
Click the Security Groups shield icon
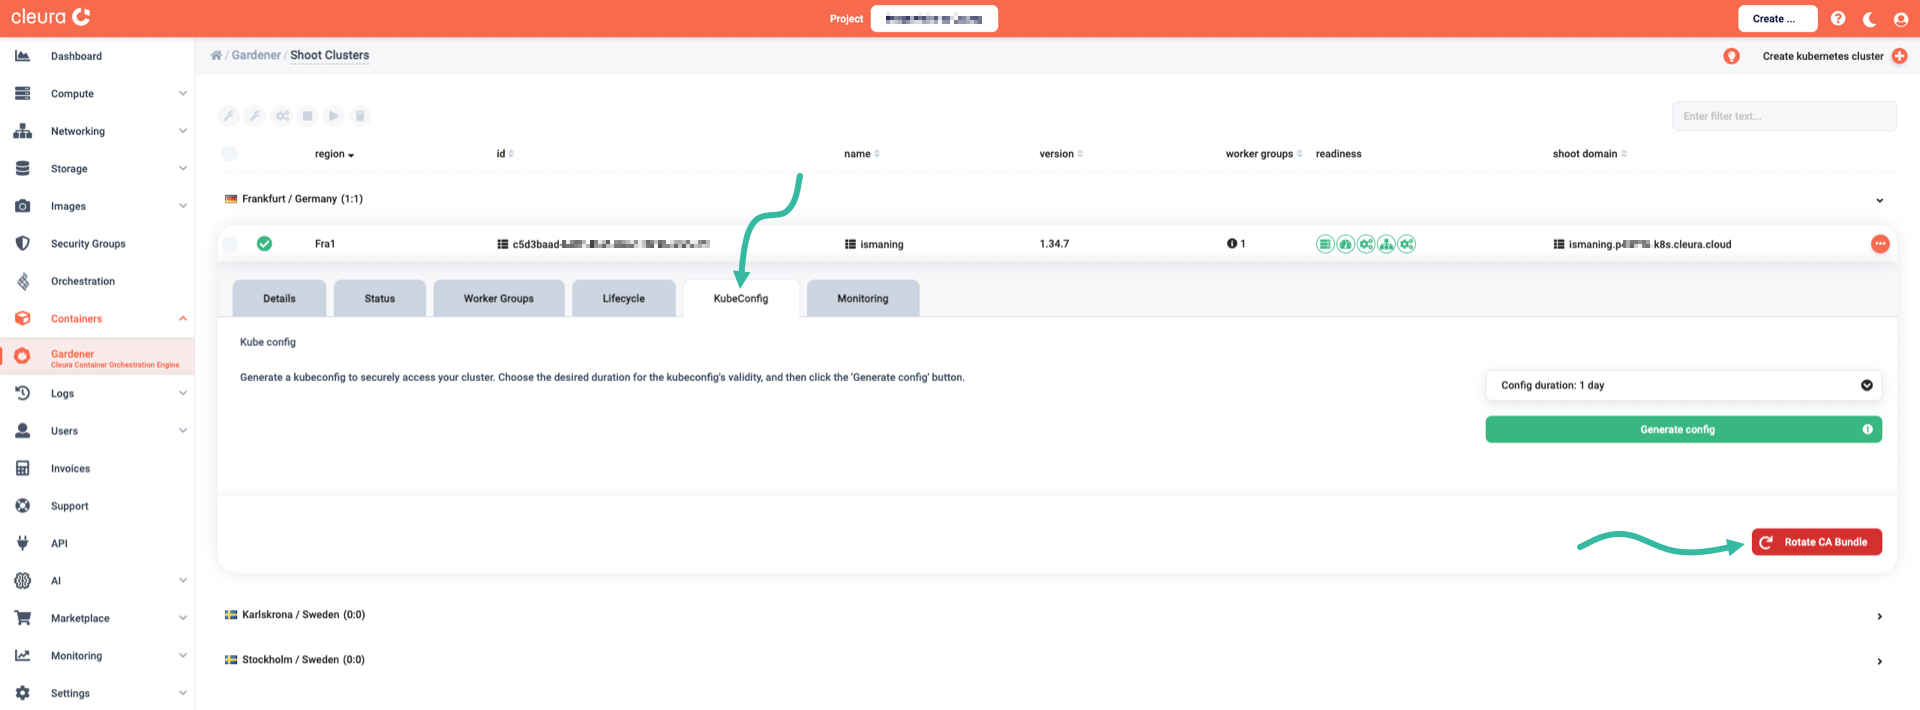coord(22,243)
